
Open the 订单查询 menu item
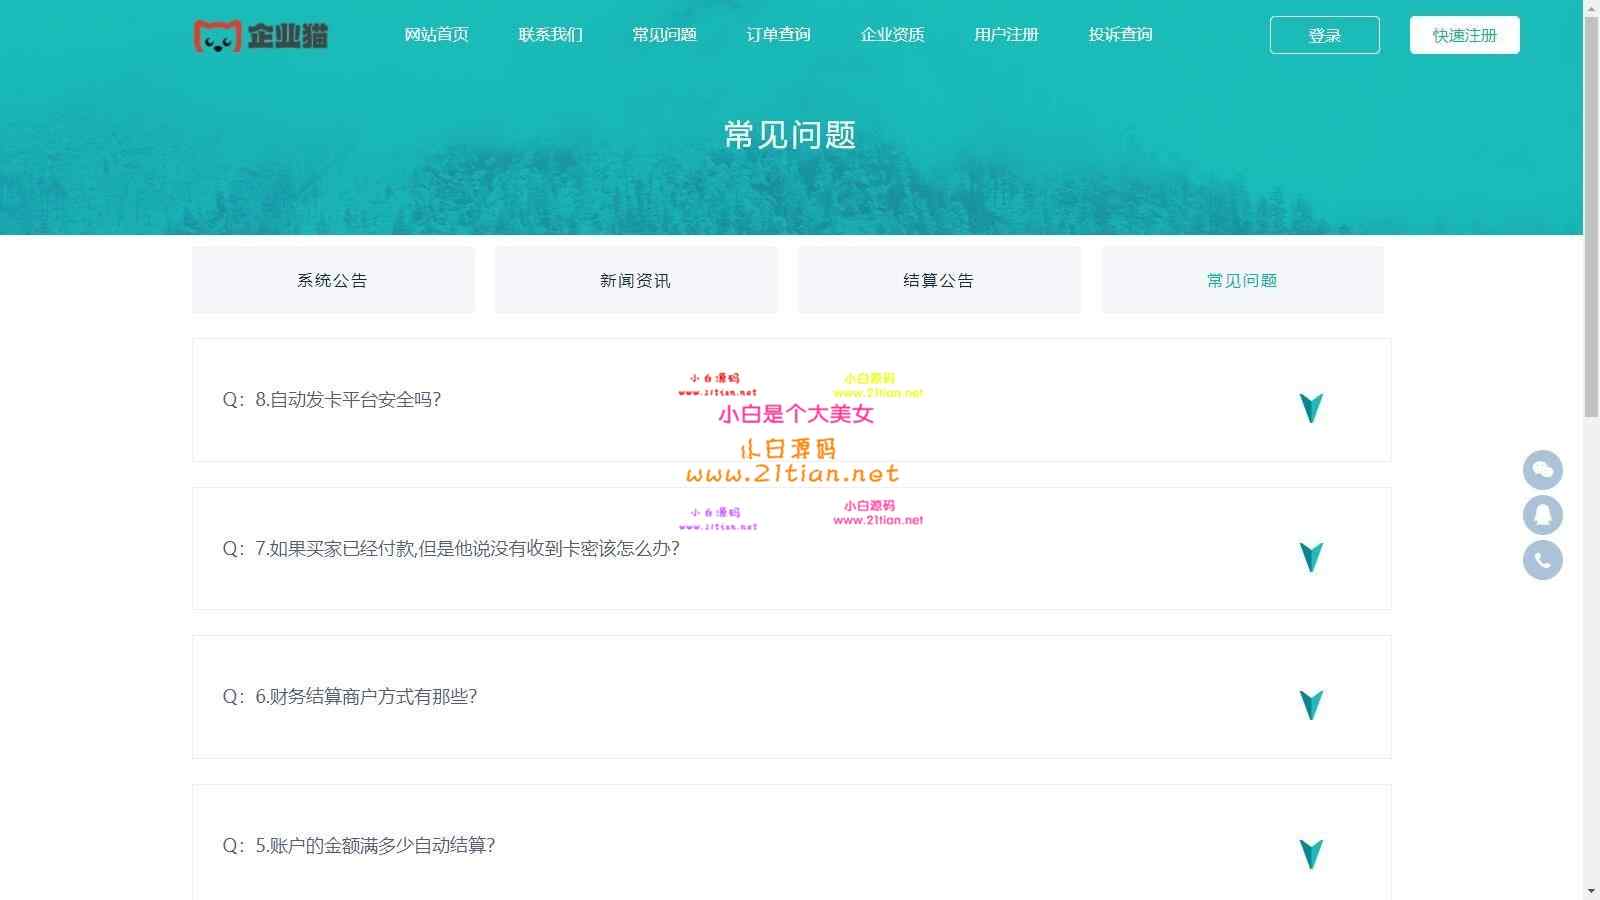click(x=778, y=34)
